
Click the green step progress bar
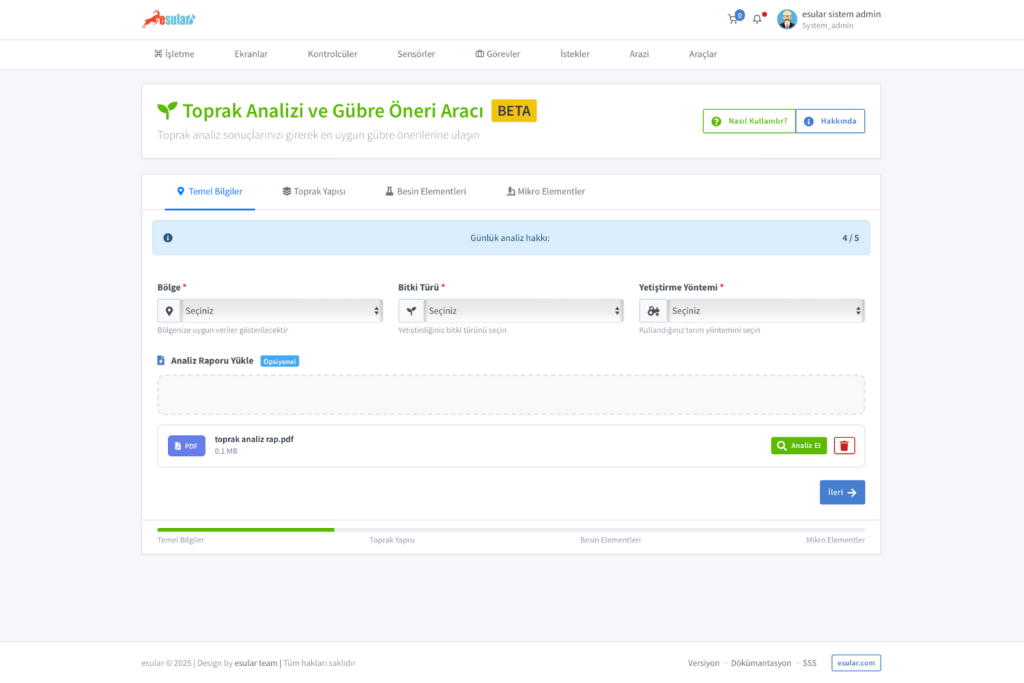[246, 530]
